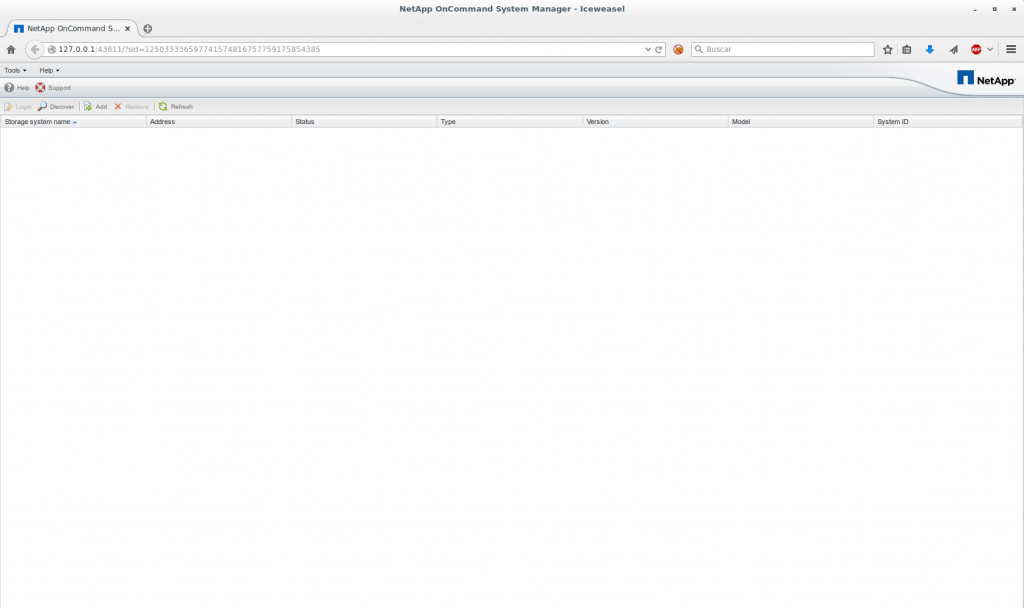Screen dimensions: 1024x608
Task: Go to the browser home page
Action: (x=11, y=49)
